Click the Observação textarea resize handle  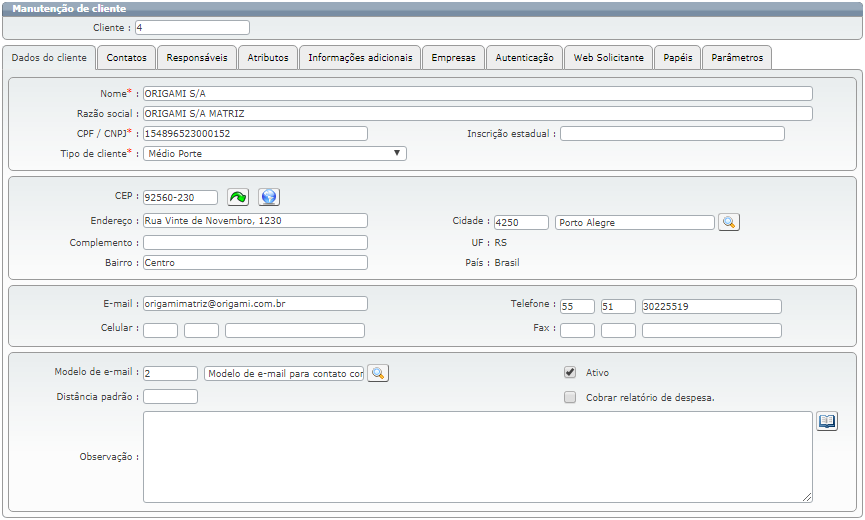[x=807, y=497]
